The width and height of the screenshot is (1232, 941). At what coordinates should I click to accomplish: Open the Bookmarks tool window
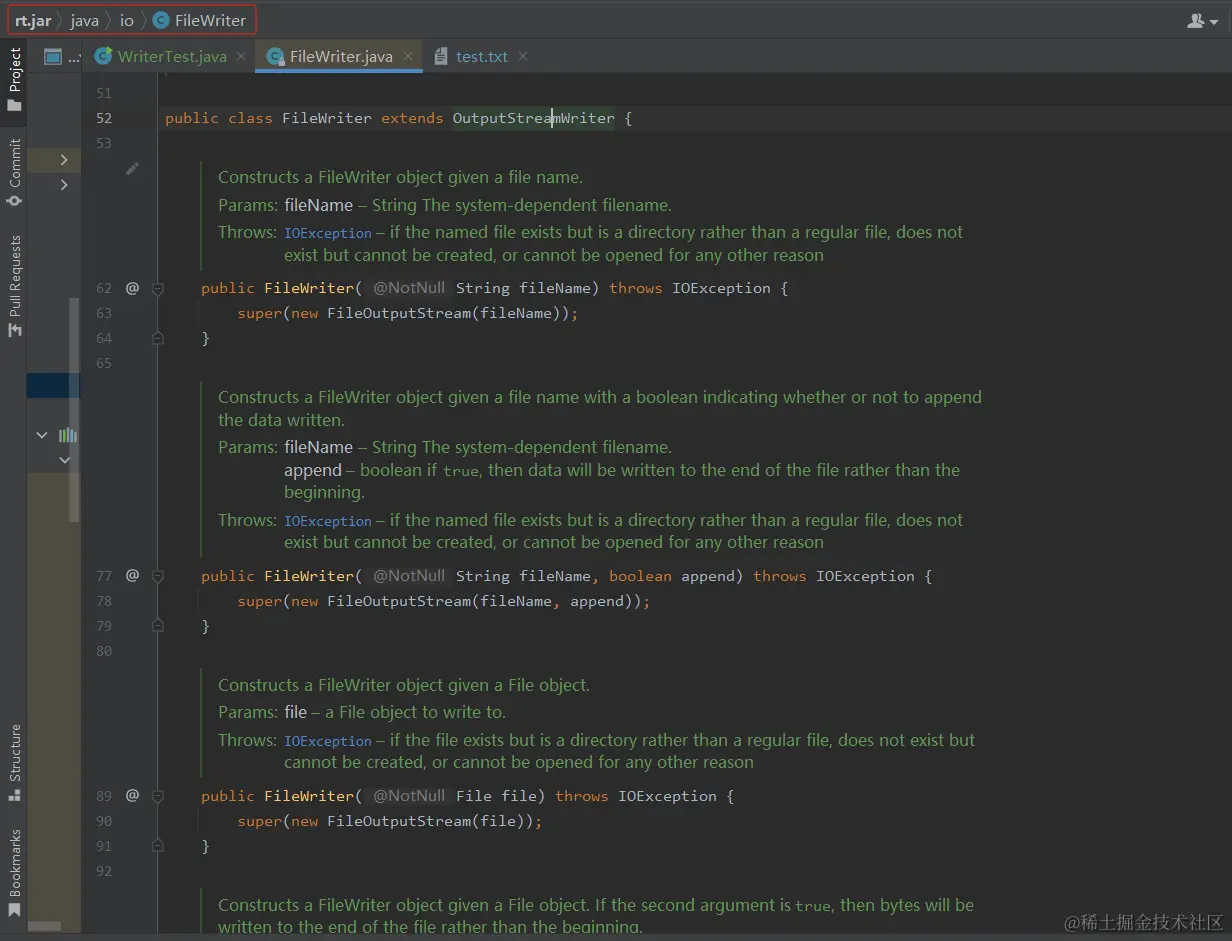click(x=14, y=873)
